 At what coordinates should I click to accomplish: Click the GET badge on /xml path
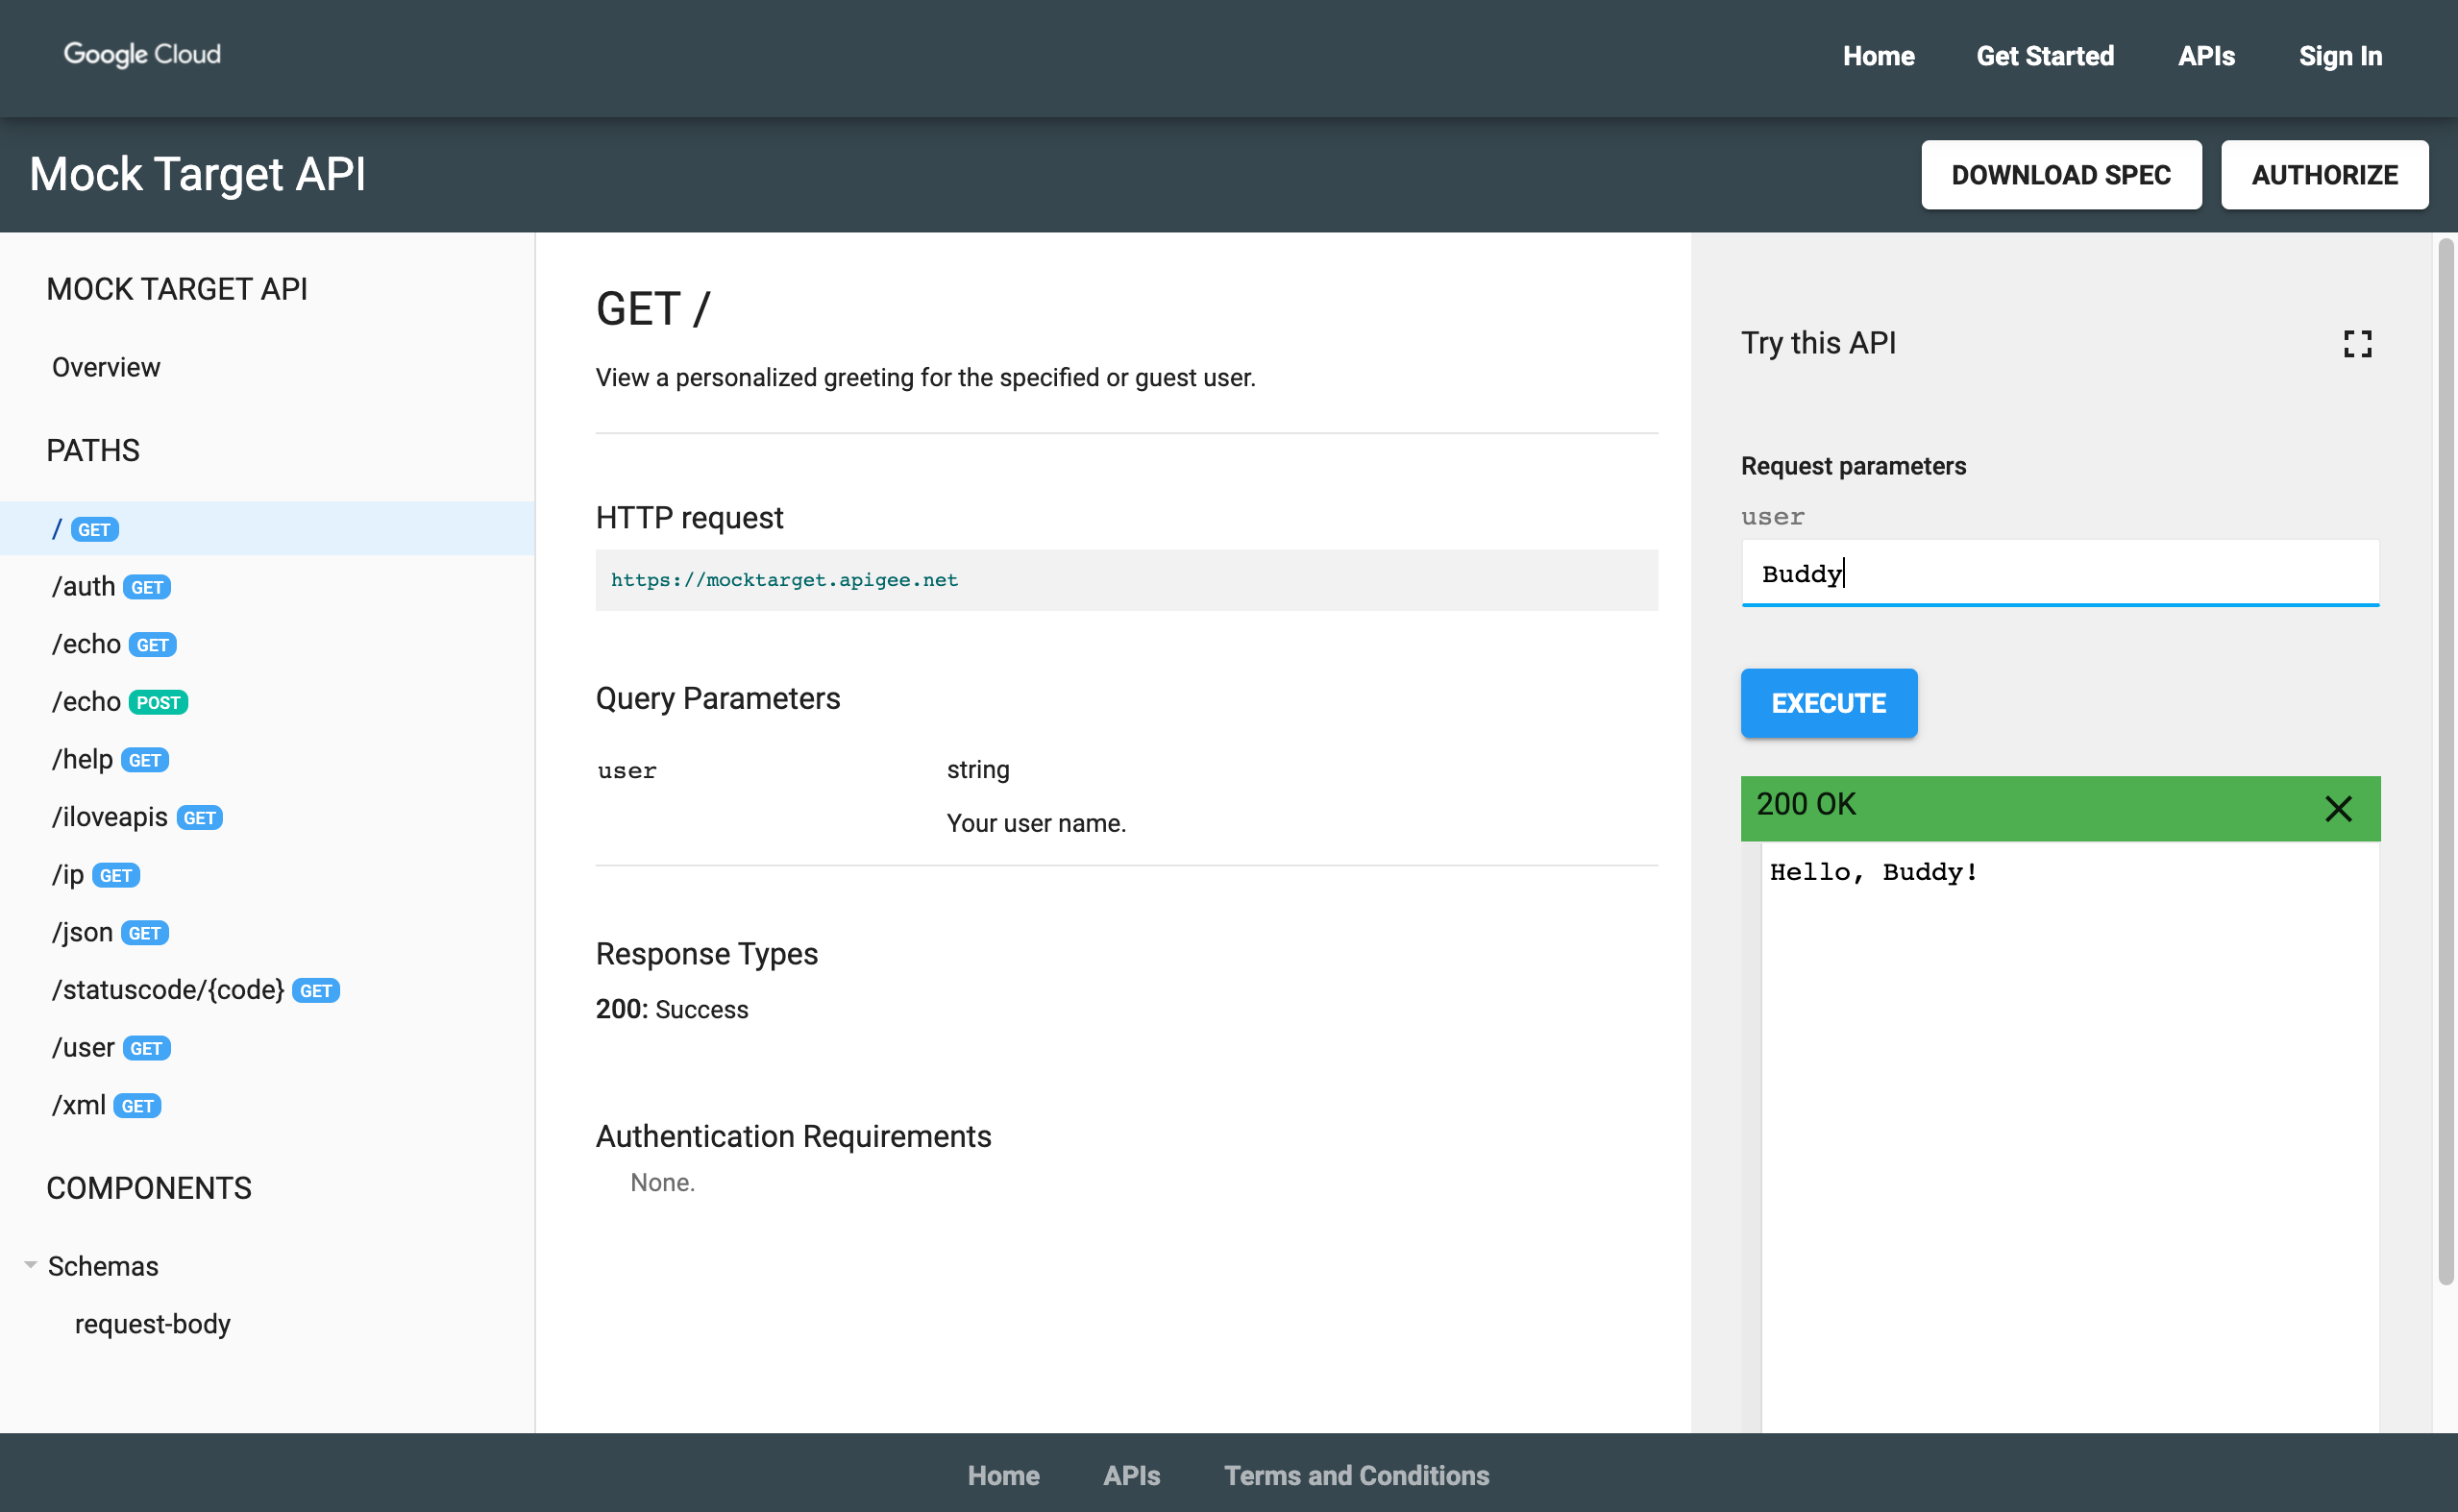click(x=137, y=1105)
